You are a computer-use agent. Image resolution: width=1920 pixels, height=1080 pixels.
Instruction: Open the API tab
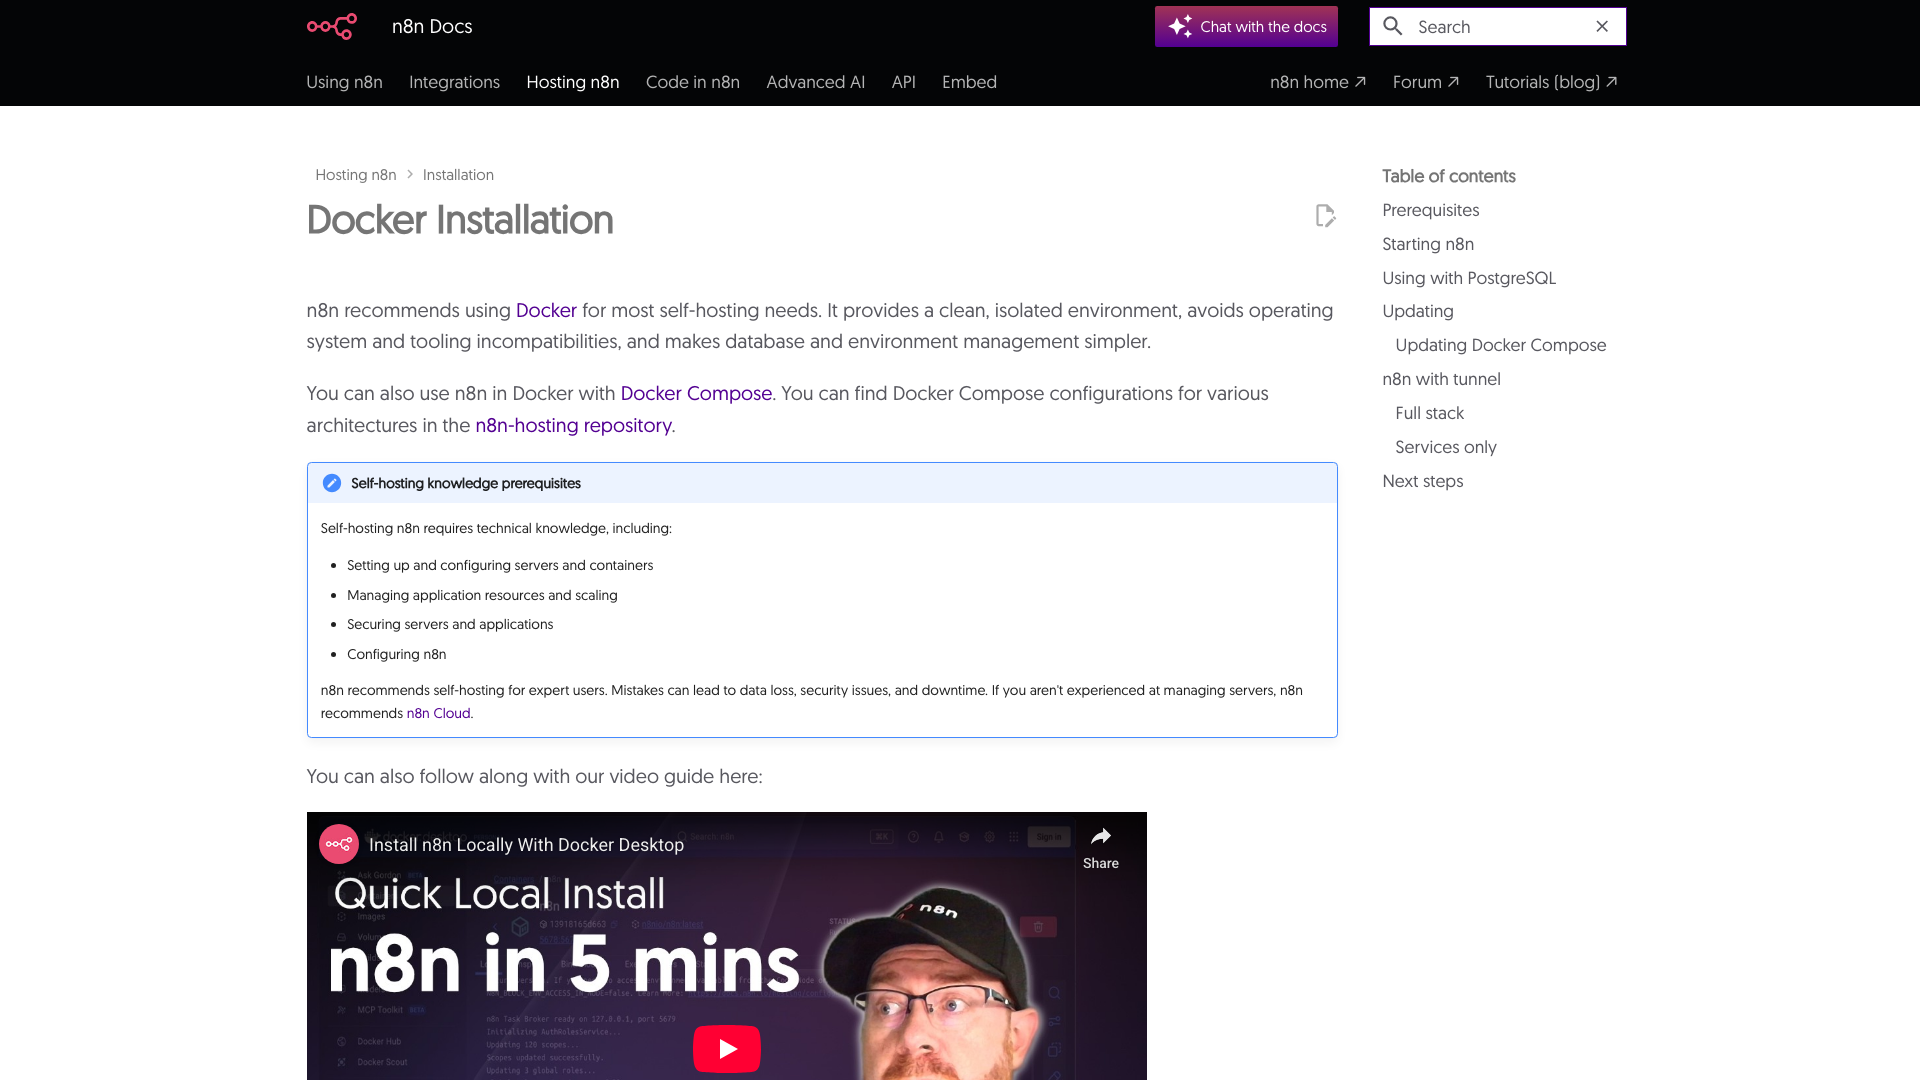pyautogui.click(x=904, y=82)
